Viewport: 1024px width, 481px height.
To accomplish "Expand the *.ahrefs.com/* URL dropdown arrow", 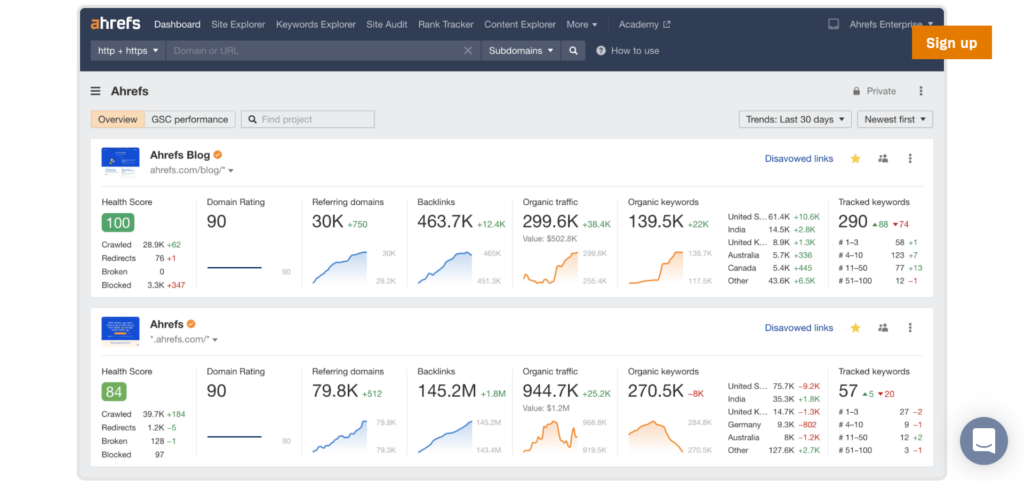I will 215,340.
